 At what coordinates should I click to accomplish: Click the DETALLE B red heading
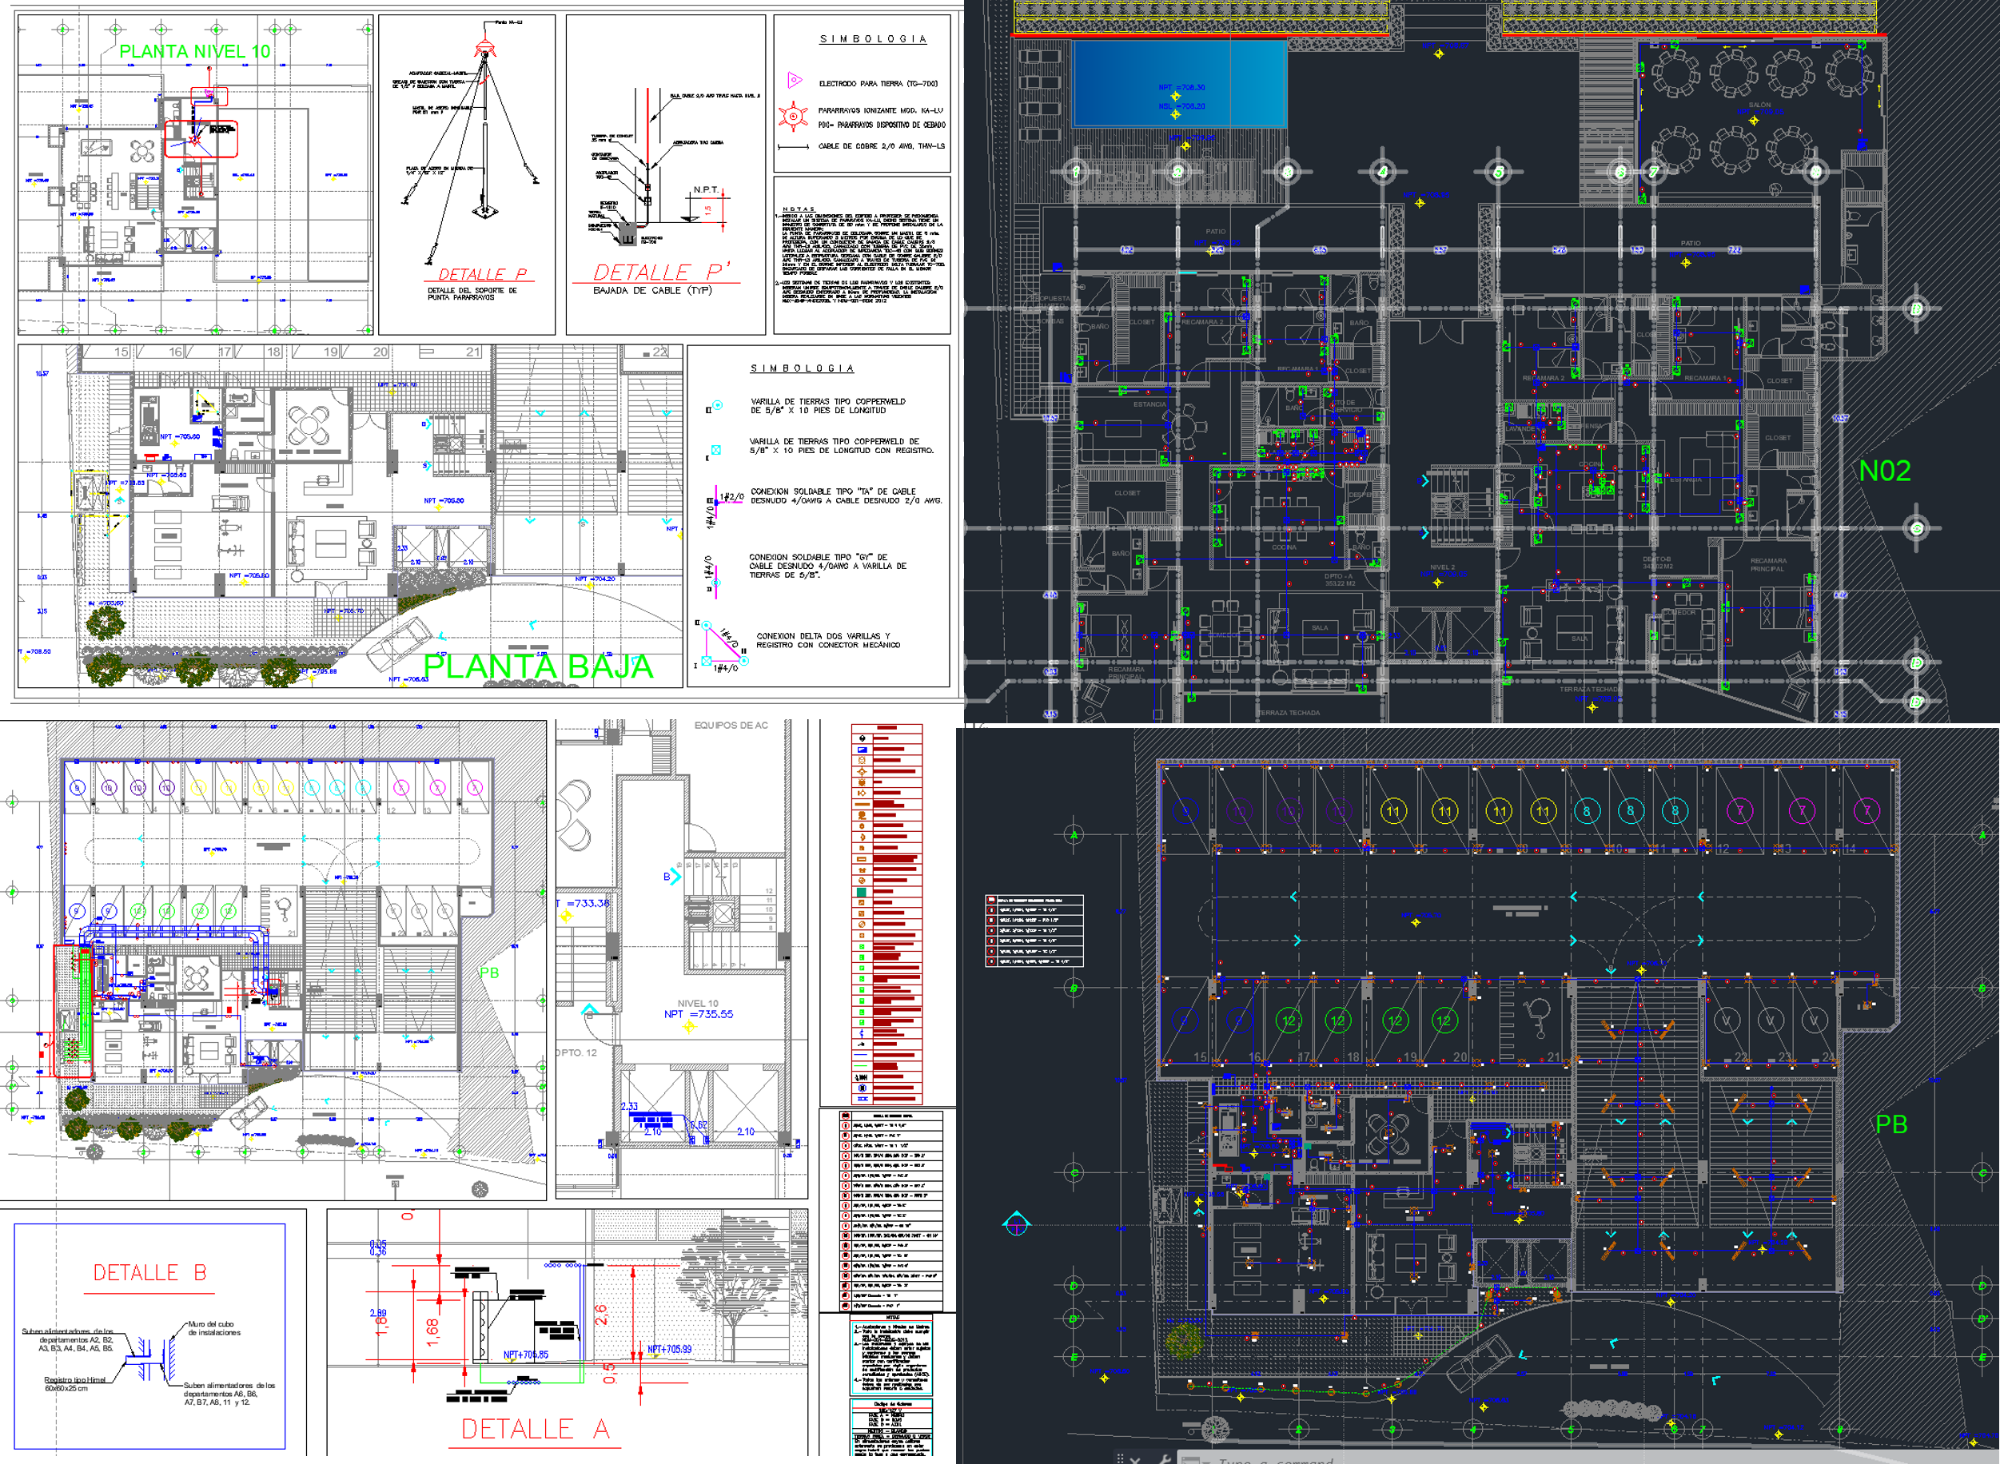pyautogui.click(x=150, y=1273)
